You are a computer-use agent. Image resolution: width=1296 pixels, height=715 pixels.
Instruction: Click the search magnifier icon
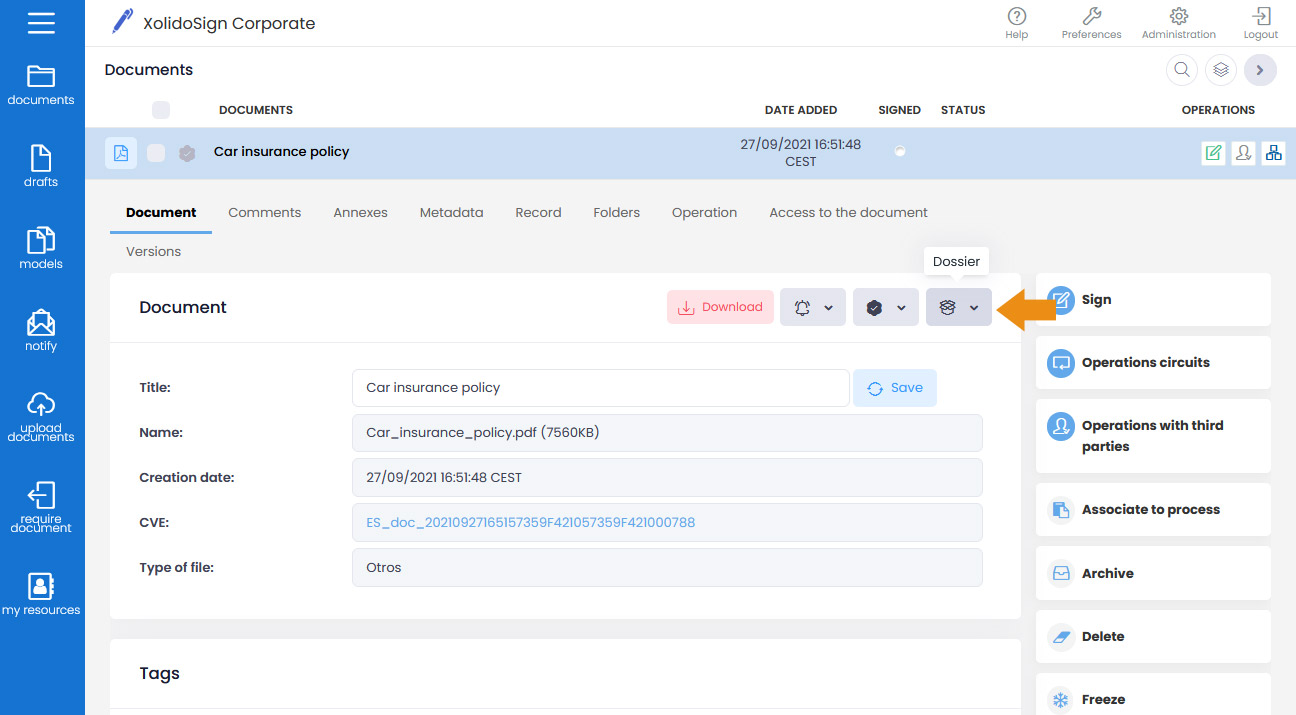[1182, 70]
